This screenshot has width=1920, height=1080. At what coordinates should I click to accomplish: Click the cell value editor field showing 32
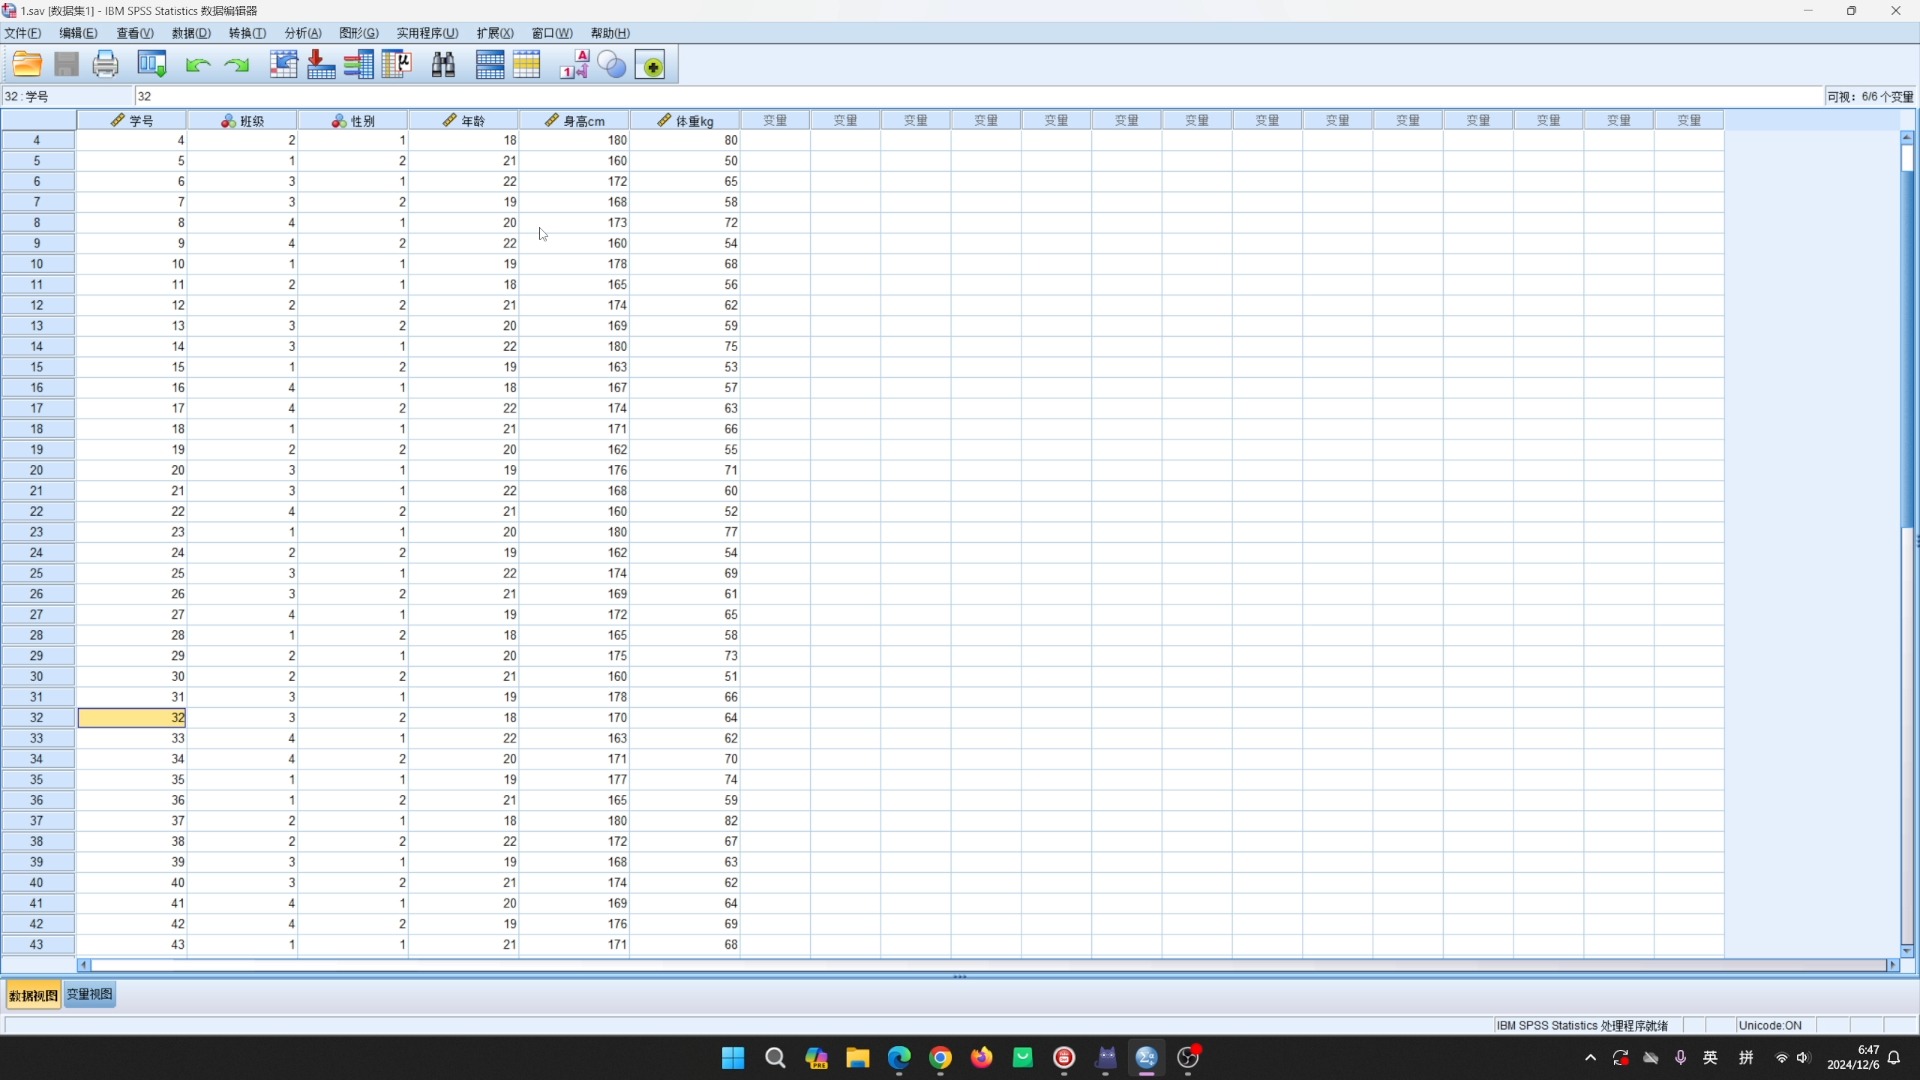tap(978, 97)
